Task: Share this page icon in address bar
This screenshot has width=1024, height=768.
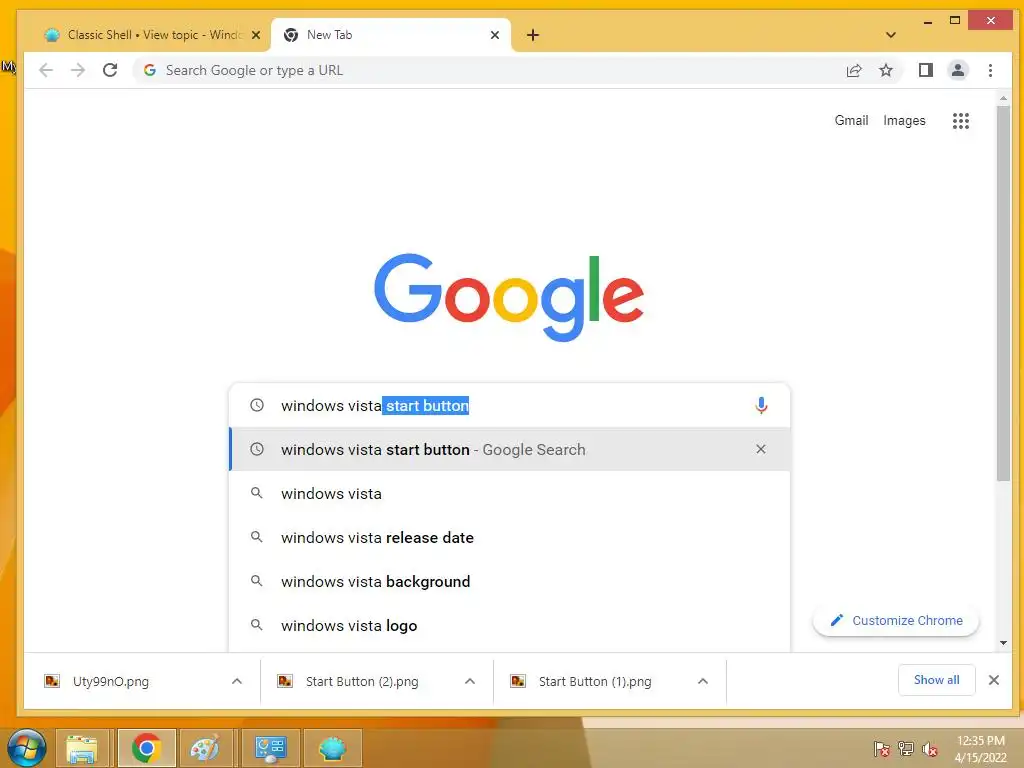Action: pos(854,71)
